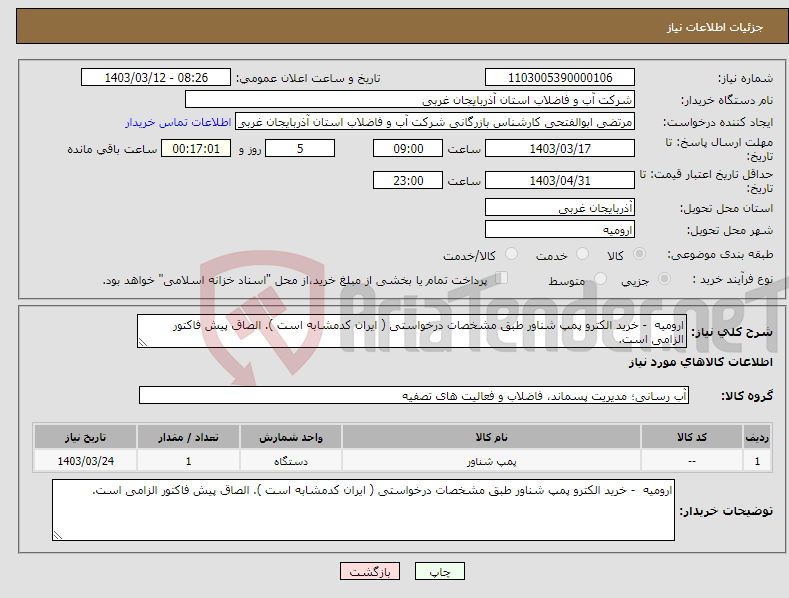Image resolution: width=789 pixels, height=598 pixels.
Task: Click the جزئیات اطلاعات نیاز header title
Action: 715,27
